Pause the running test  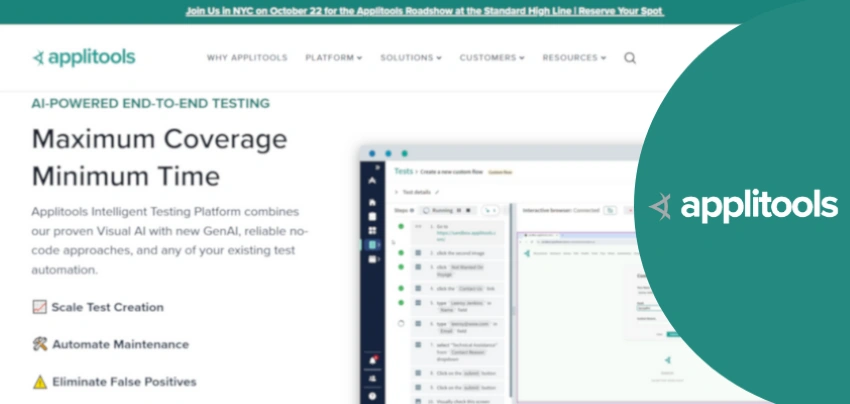tap(459, 210)
